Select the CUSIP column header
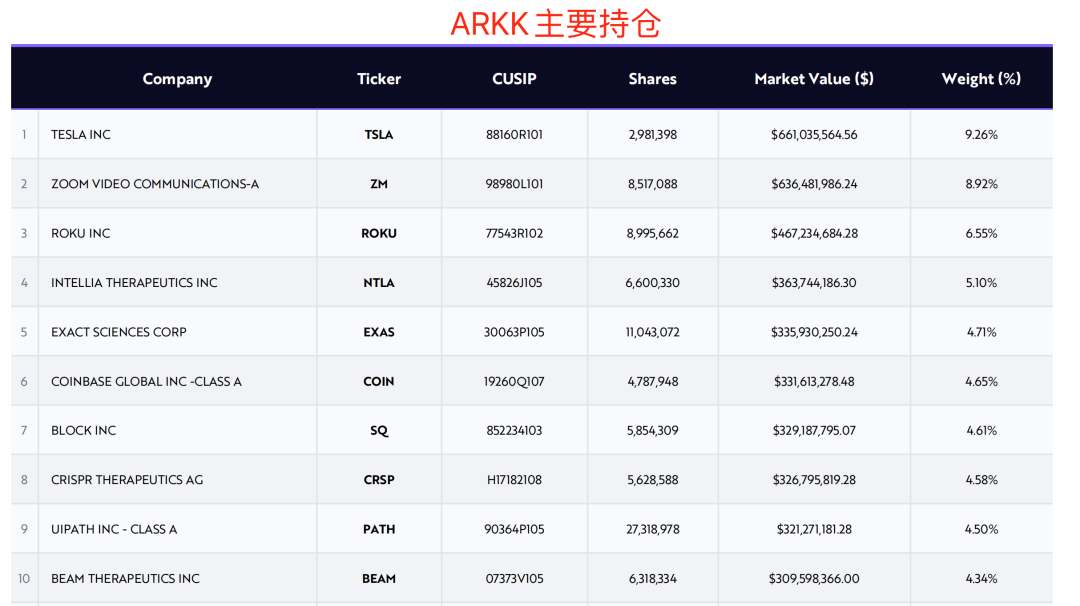 [514, 79]
